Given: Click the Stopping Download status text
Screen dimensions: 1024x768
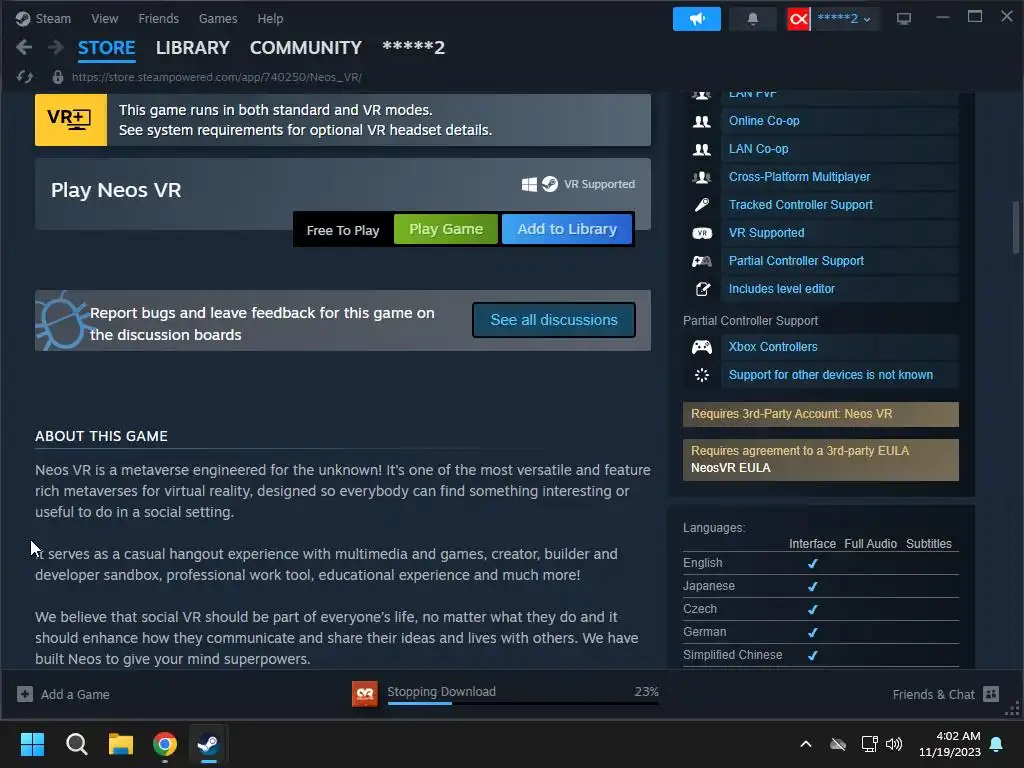Looking at the screenshot, I should coord(441,692).
